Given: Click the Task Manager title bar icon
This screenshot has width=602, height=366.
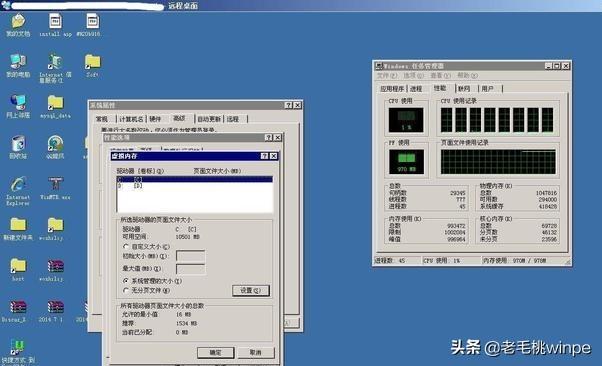Looking at the screenshot, I should click(379, 66).
